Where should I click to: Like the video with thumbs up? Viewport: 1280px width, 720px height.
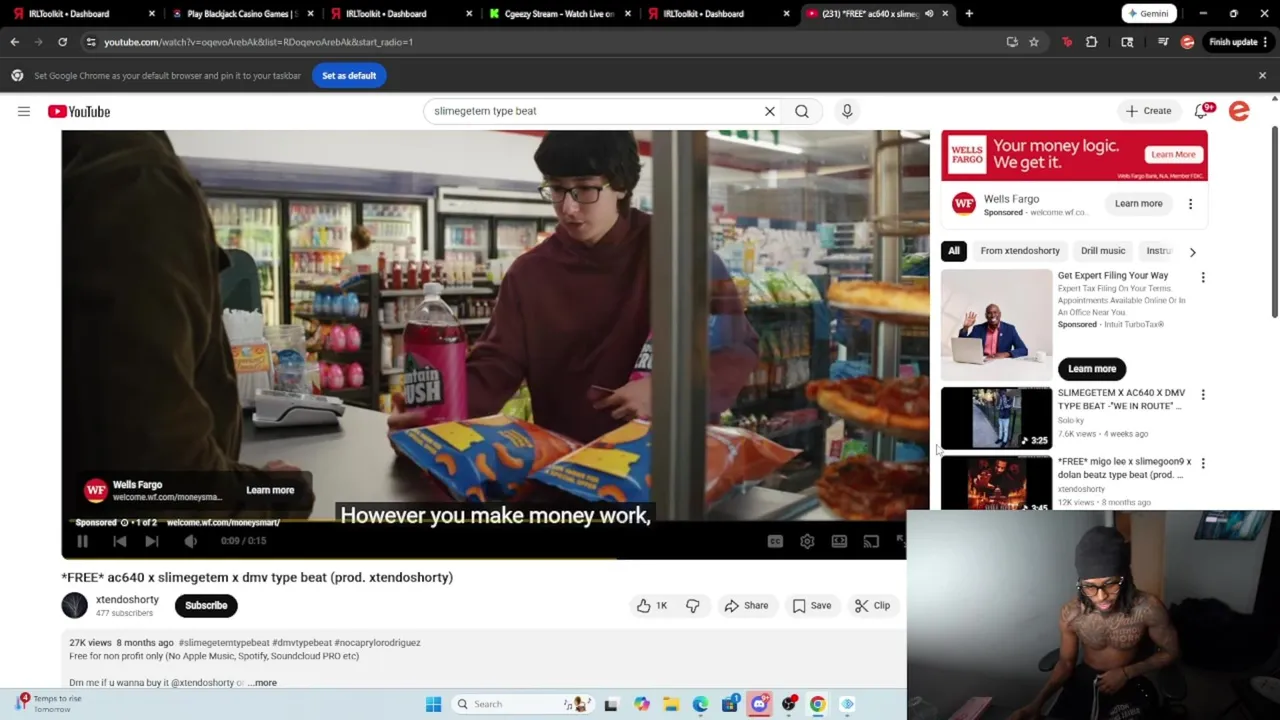coord(652,605)
